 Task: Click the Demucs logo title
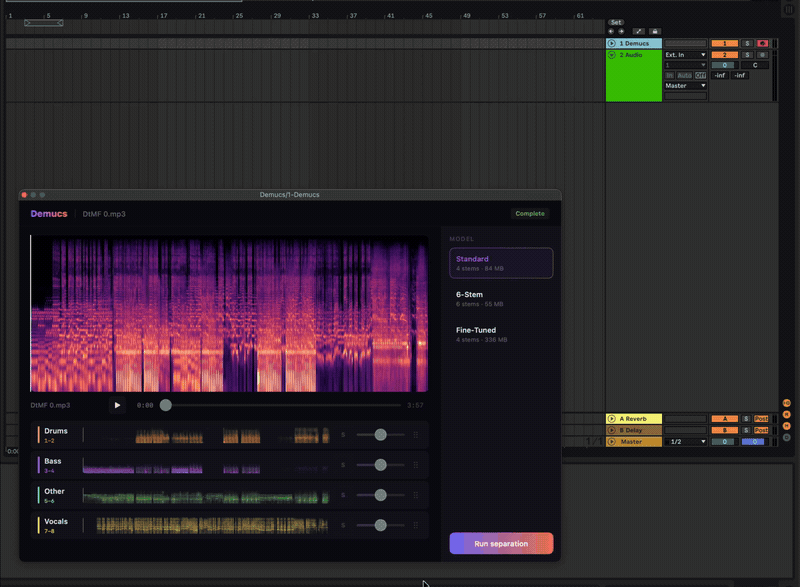(49, 214)
